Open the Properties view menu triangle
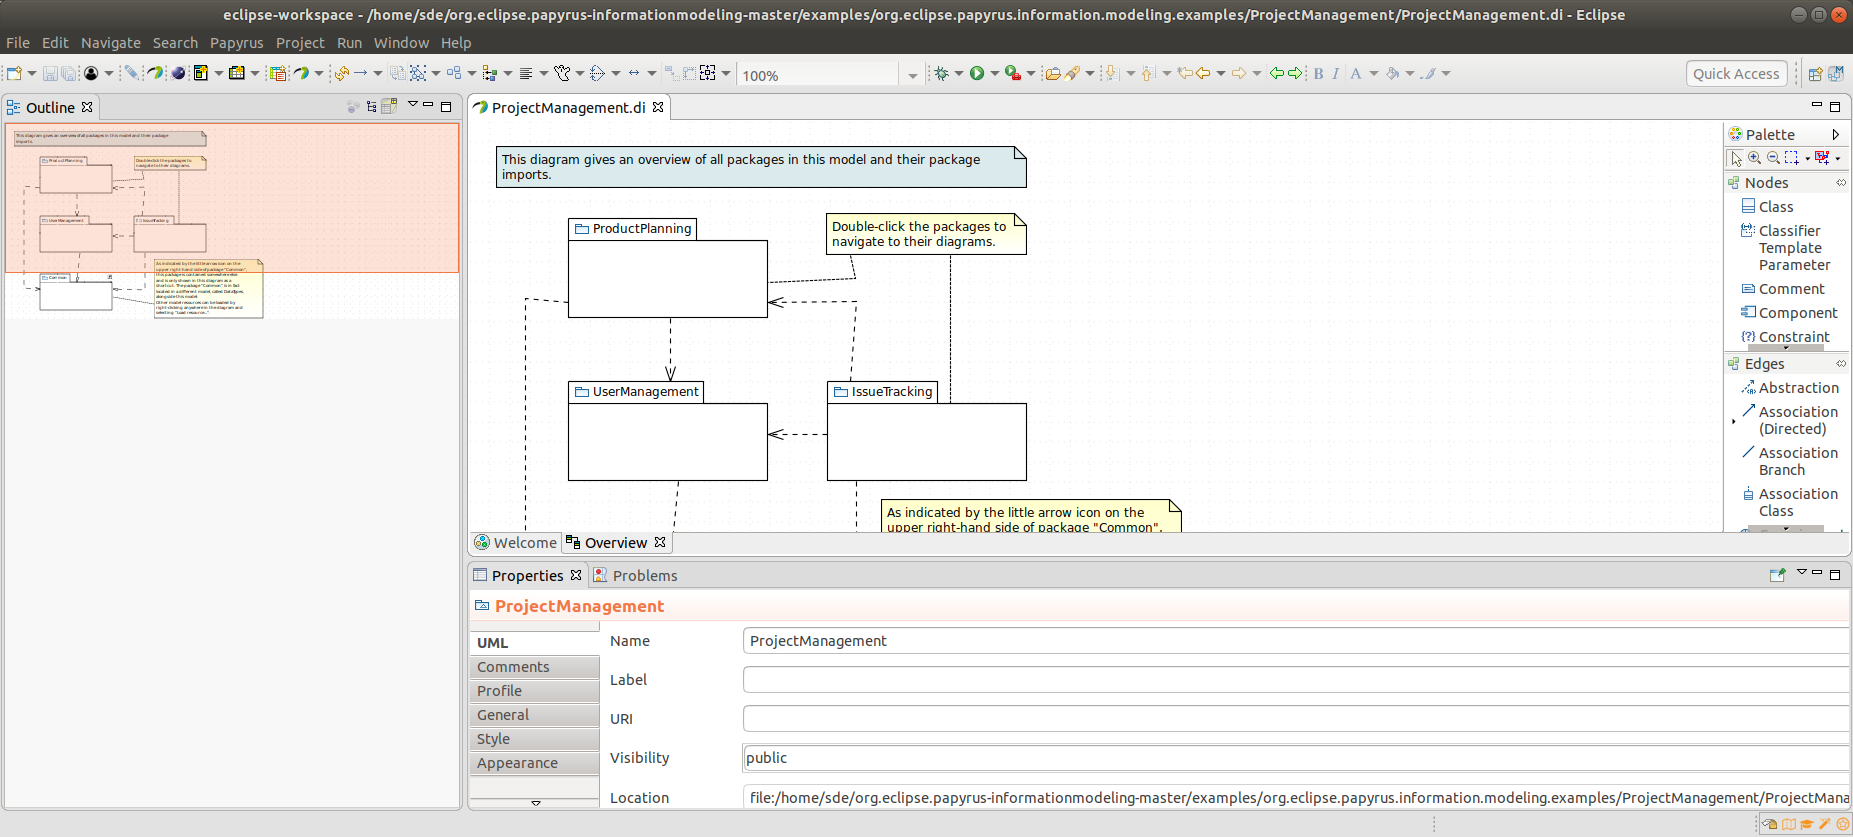 pyautogui.click(x=1801, y=572)
